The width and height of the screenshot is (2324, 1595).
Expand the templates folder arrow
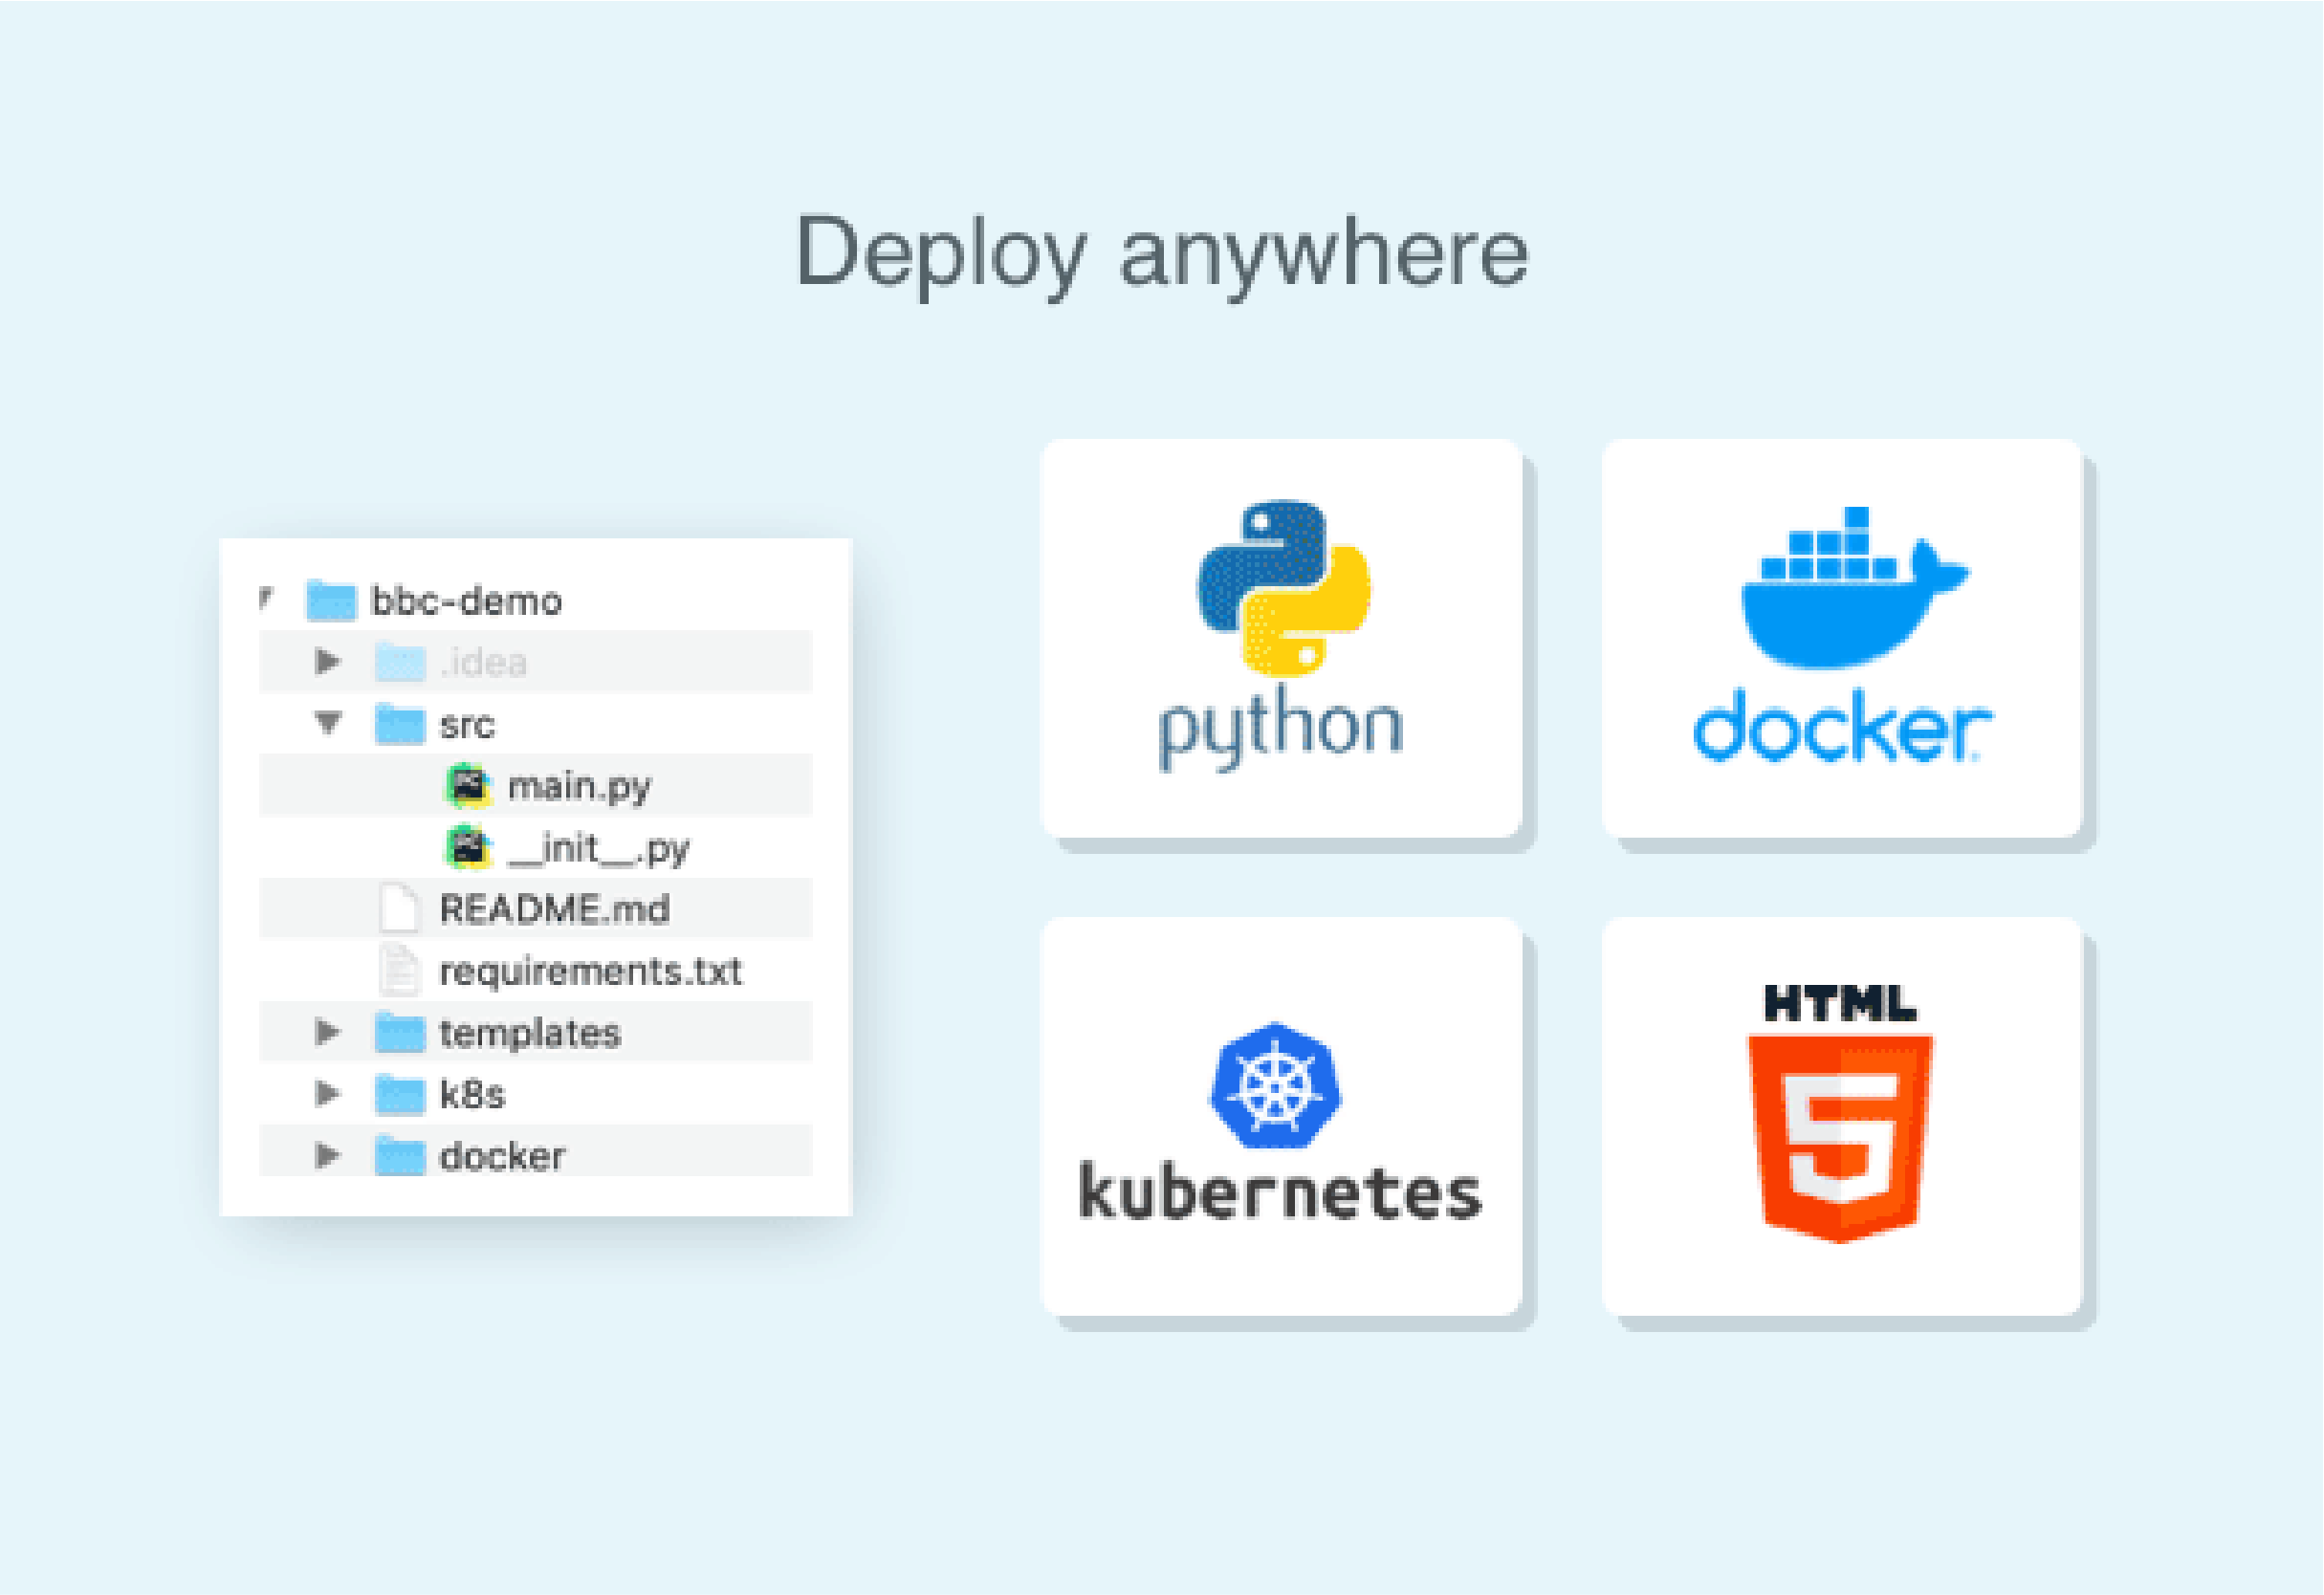(327, 1031)
